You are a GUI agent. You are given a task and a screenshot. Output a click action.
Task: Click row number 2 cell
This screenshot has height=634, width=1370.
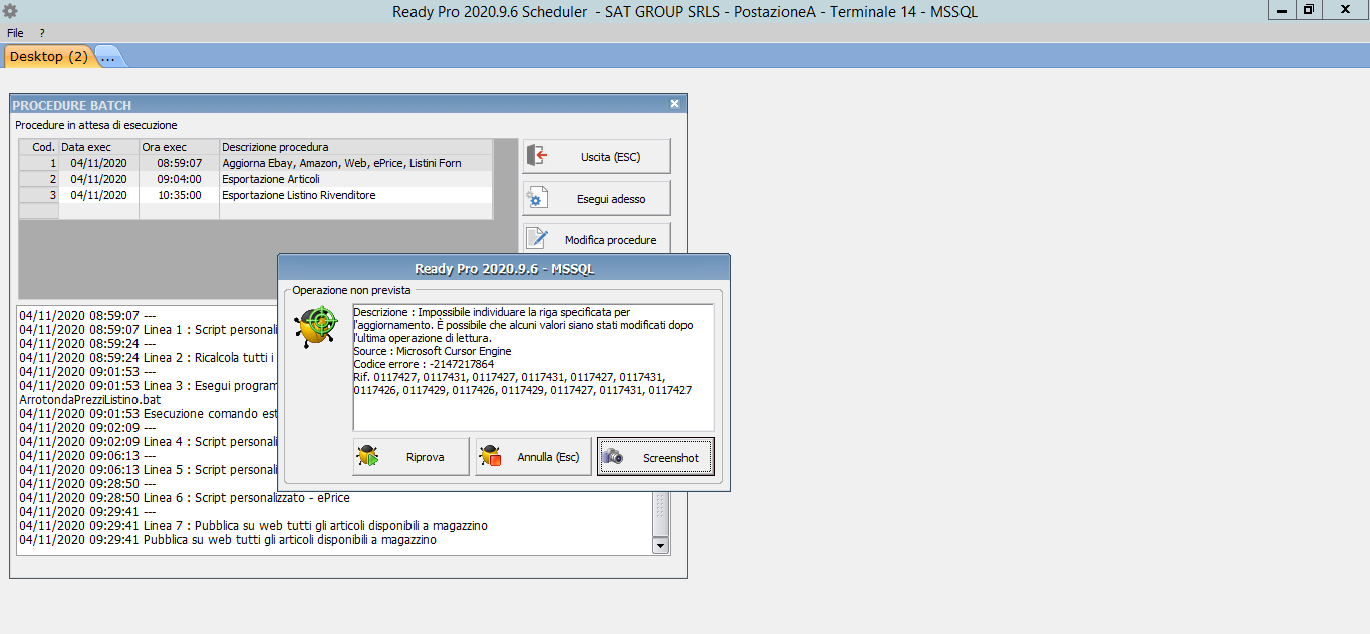39,179
